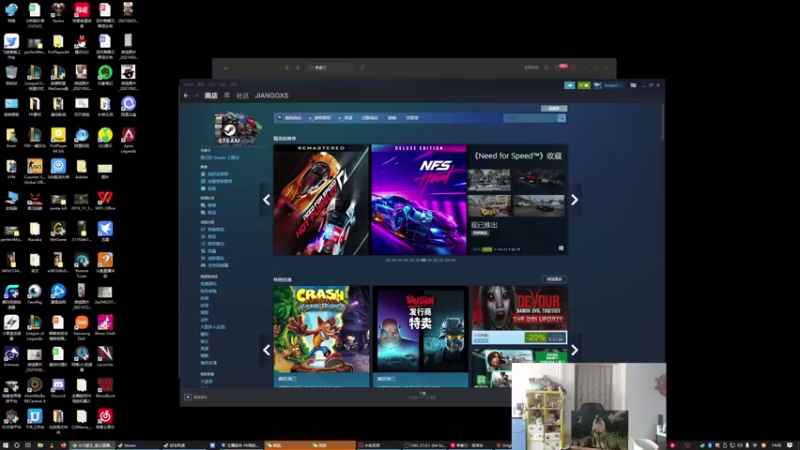Open the WPS Office desktop icon

(x=105, y=200)
